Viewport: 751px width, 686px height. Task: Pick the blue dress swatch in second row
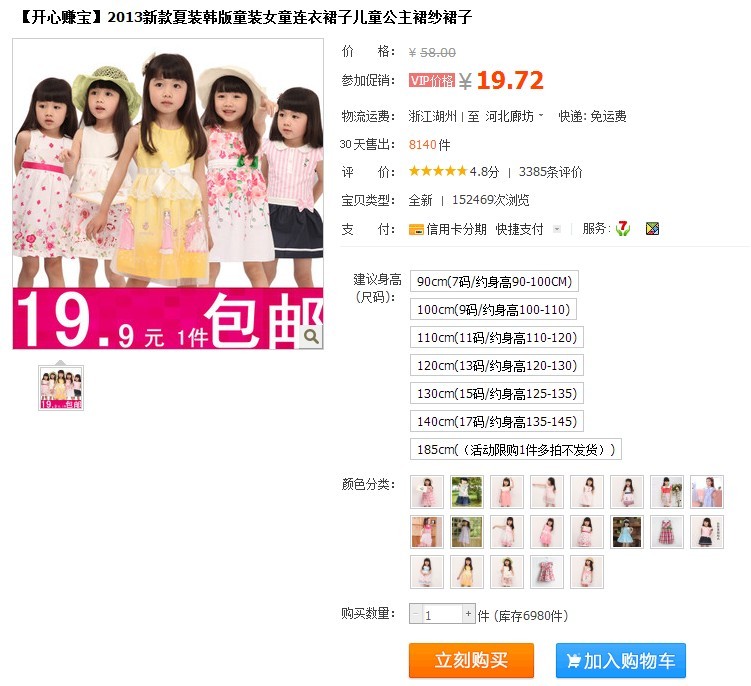[626, 532]
